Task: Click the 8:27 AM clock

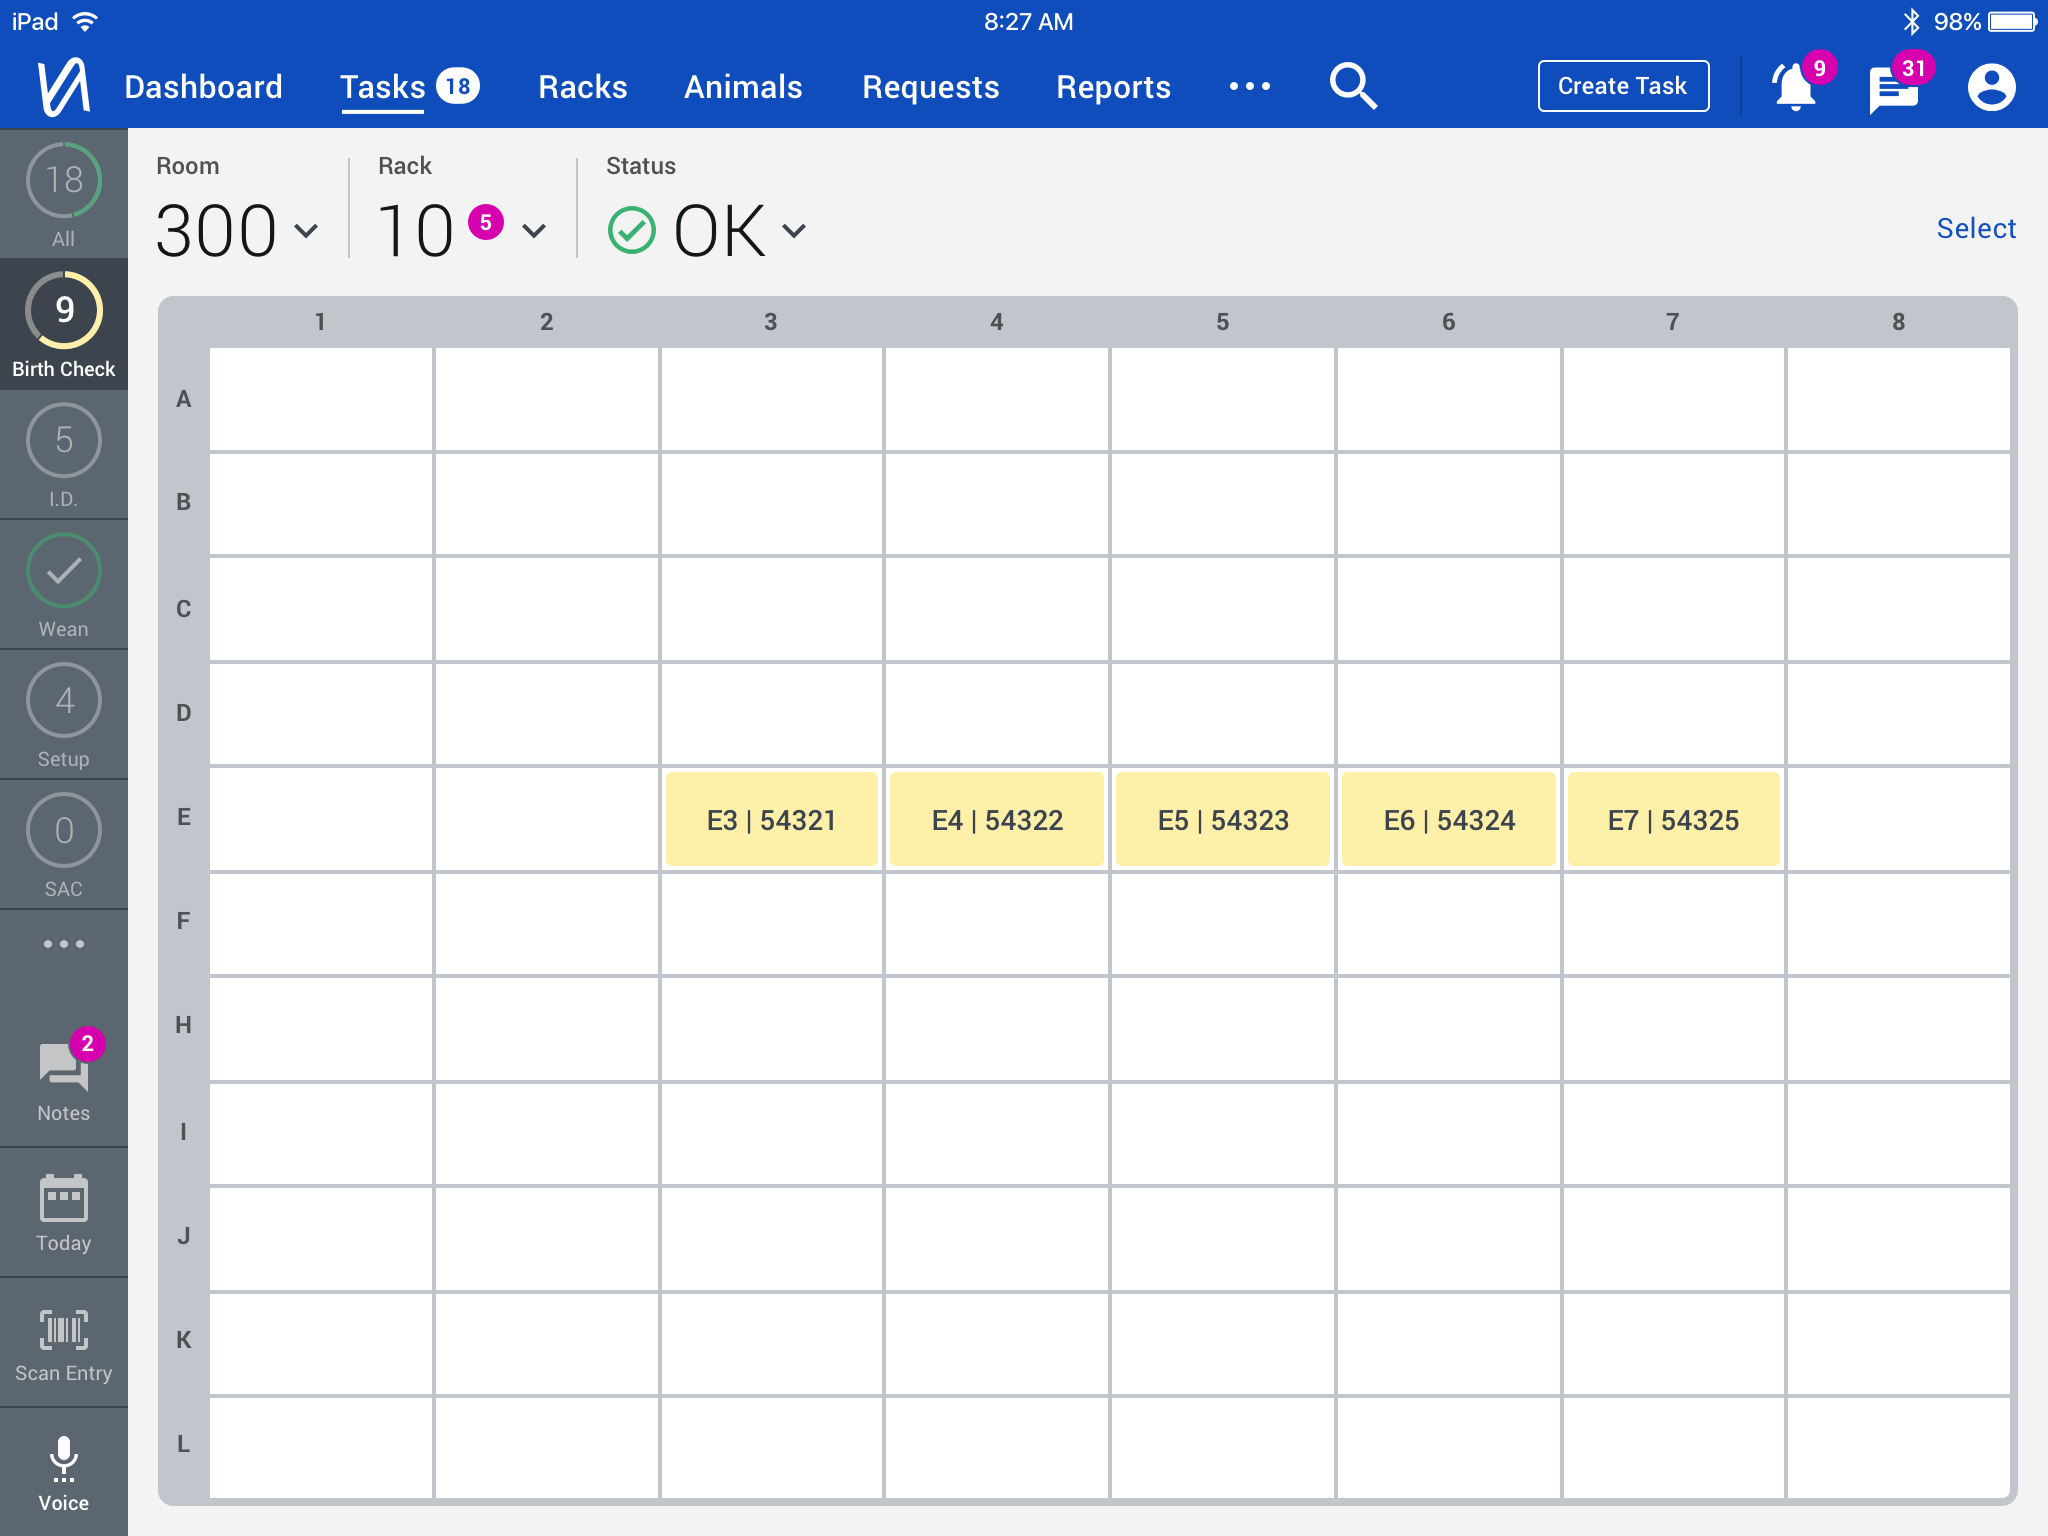Action: coord(1028,21)
